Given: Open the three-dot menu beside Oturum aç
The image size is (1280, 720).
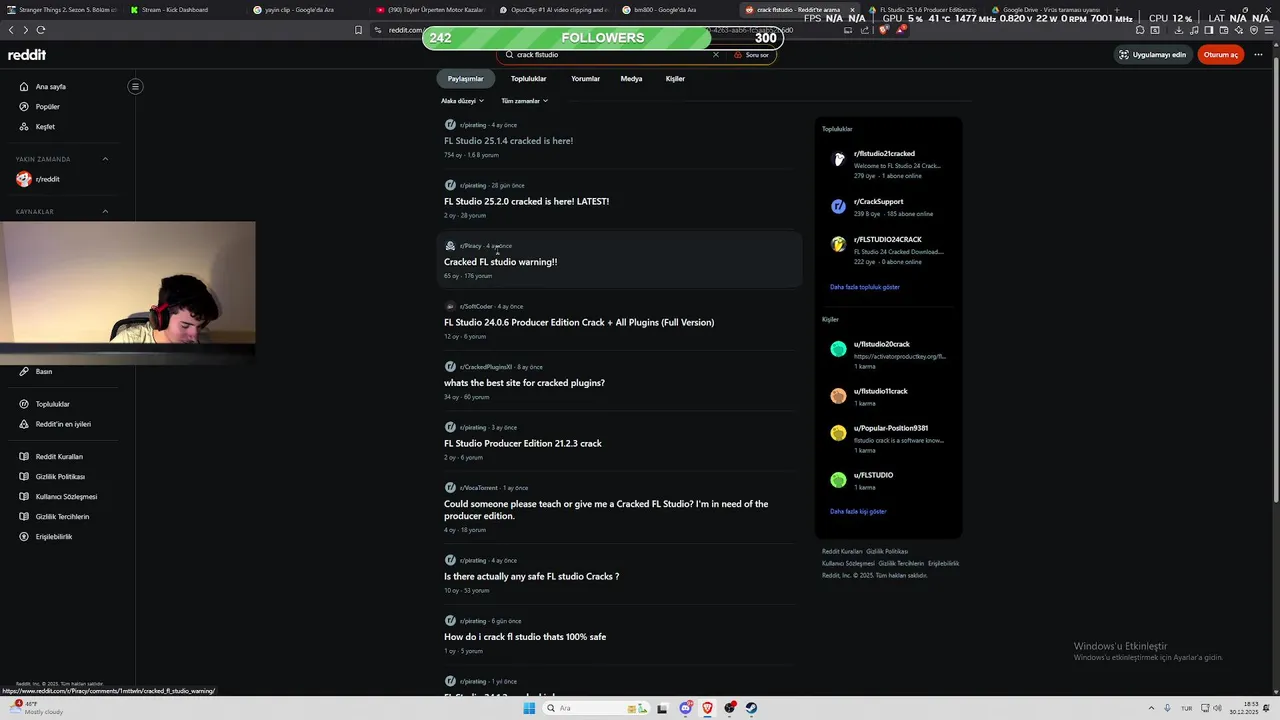Looking at the screenshot, I should click(1258, 55).
